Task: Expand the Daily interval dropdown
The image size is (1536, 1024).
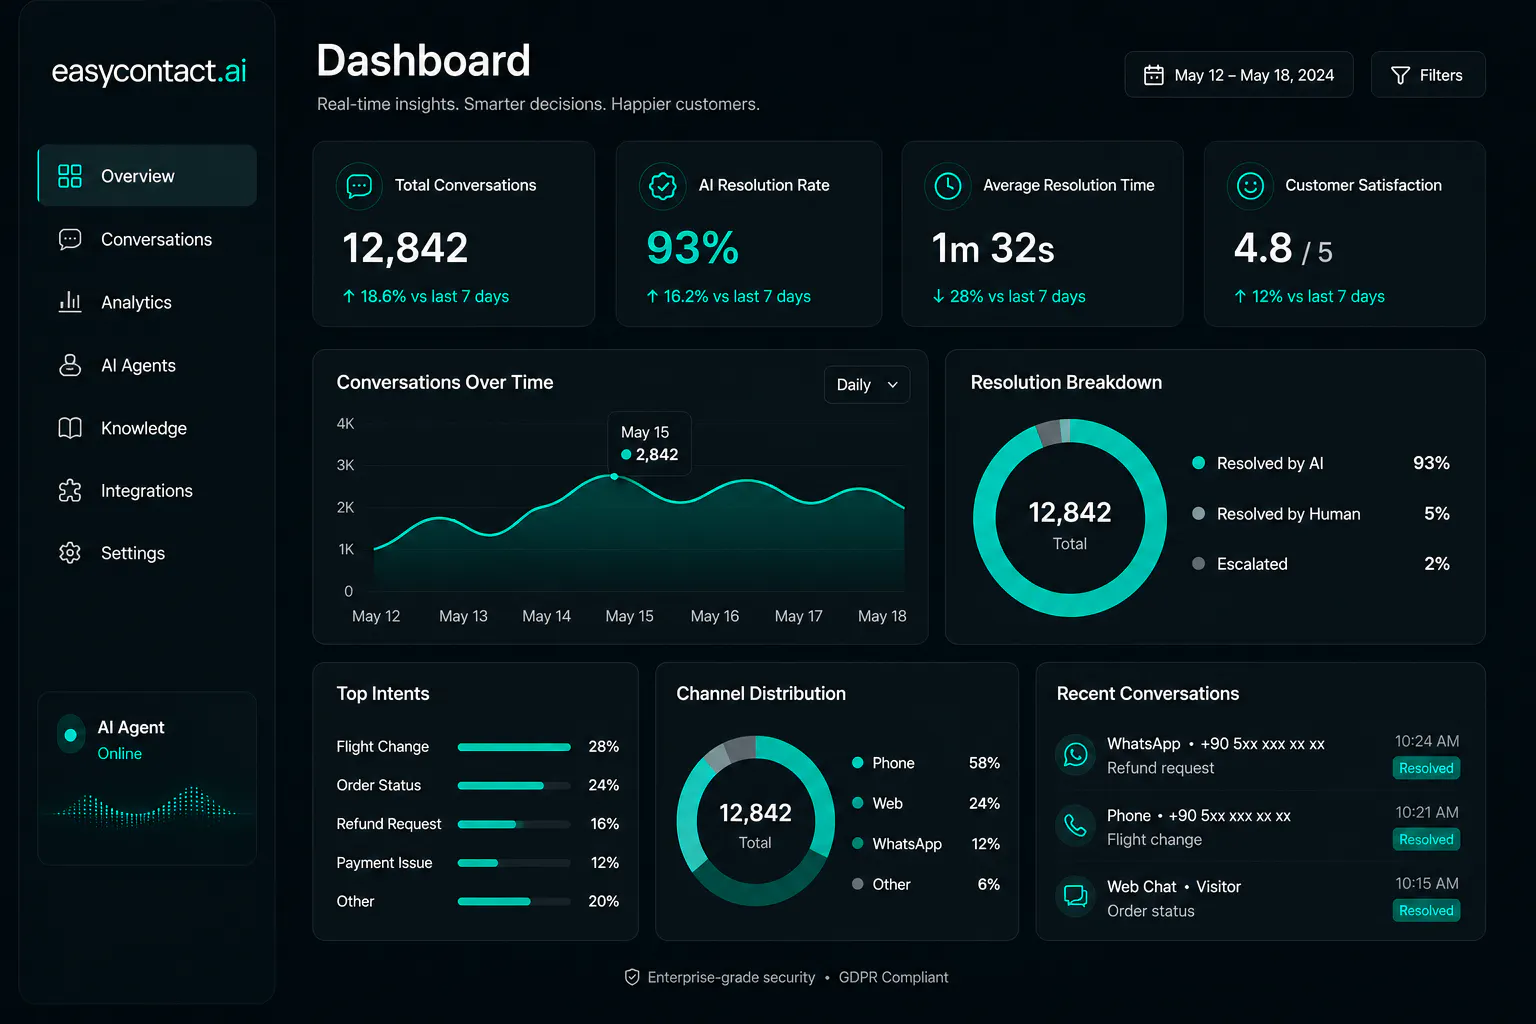Action: (867, 385)
